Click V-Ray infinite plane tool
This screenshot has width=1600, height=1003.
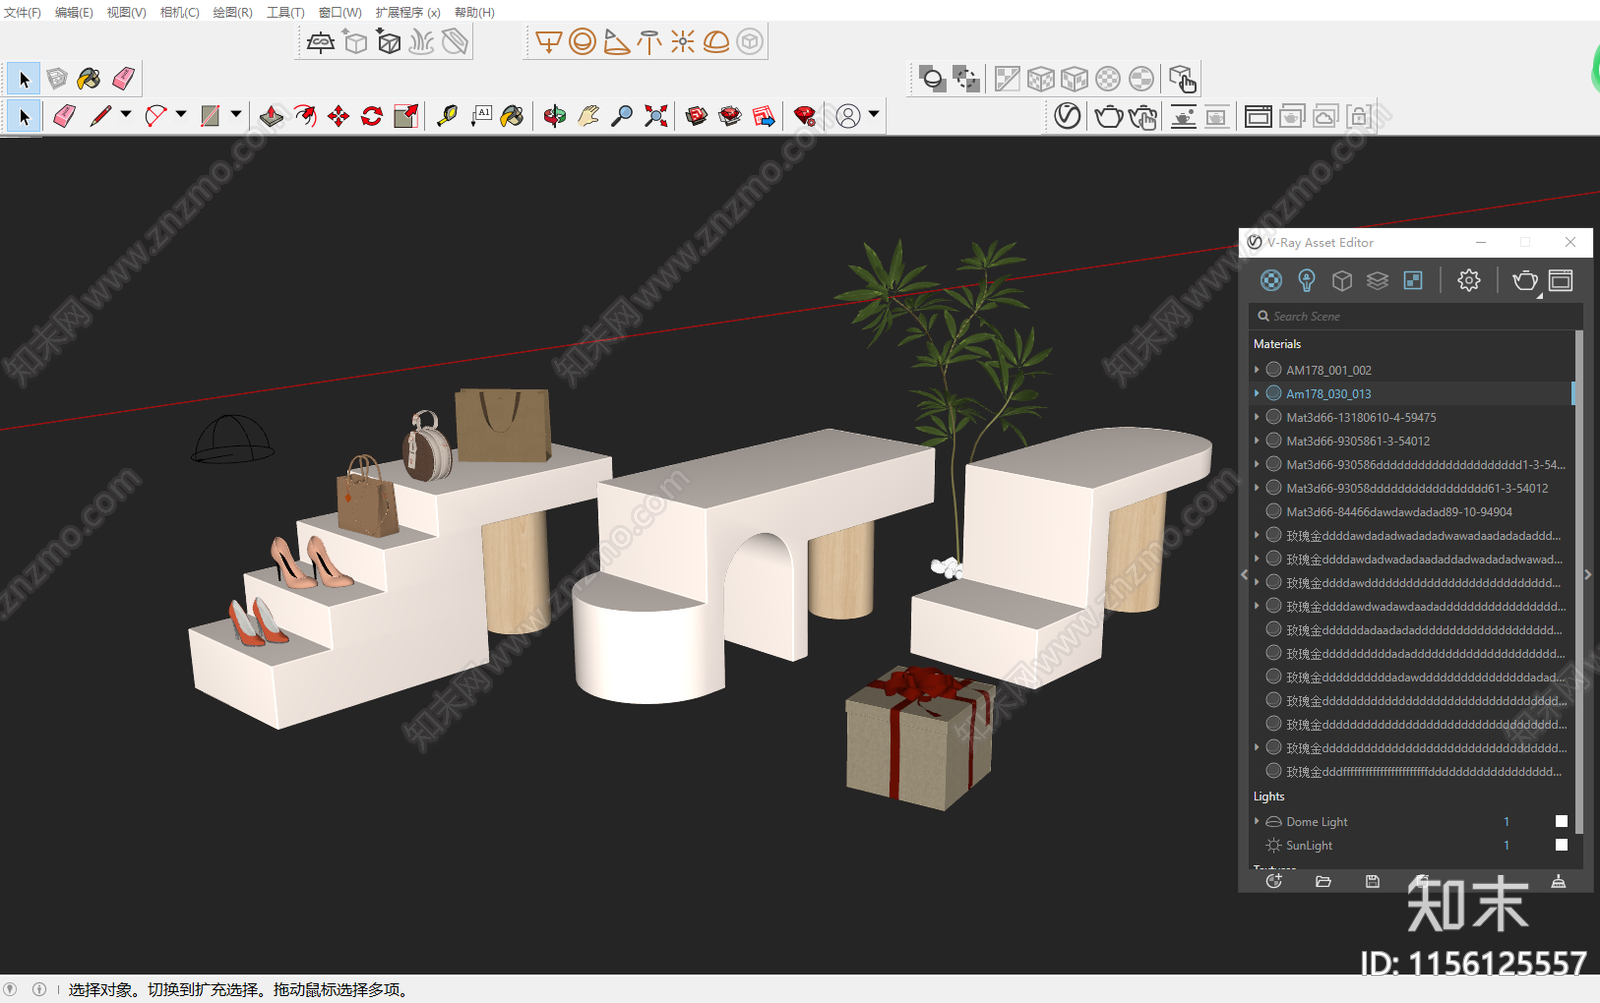tap(321, 42)
